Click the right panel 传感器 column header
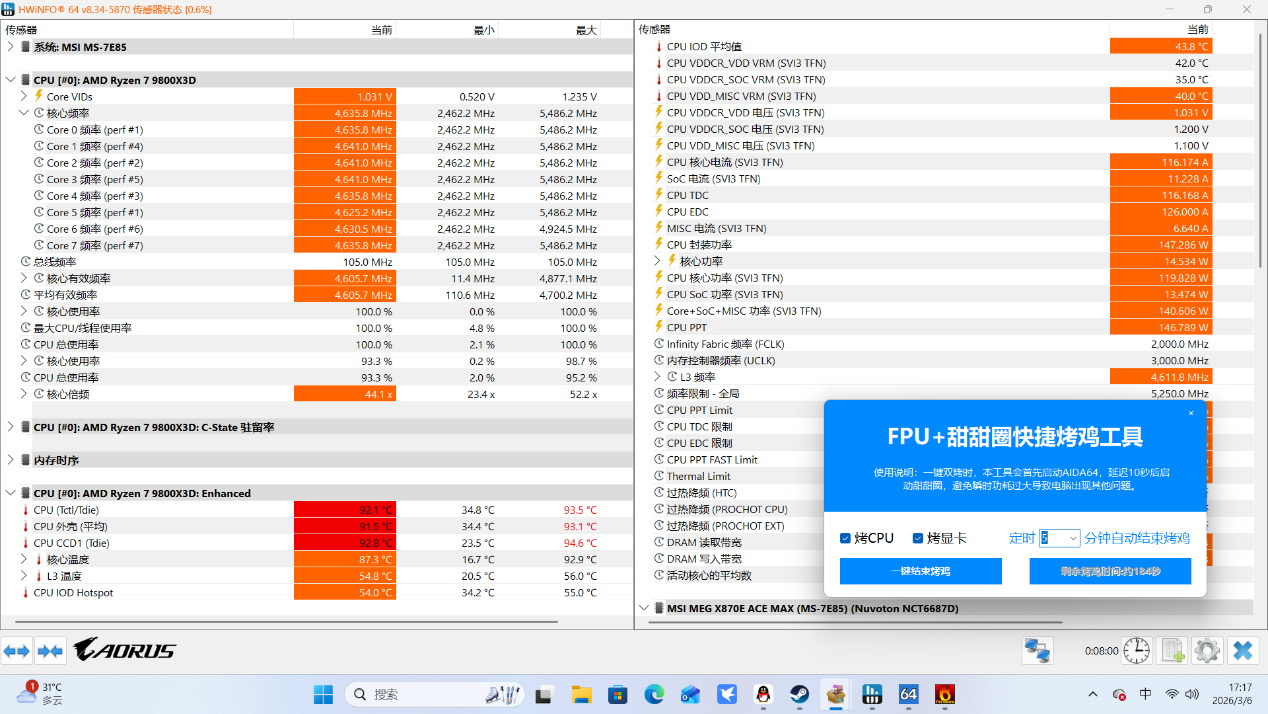1268x714 pixels. [x=873, y=29]
